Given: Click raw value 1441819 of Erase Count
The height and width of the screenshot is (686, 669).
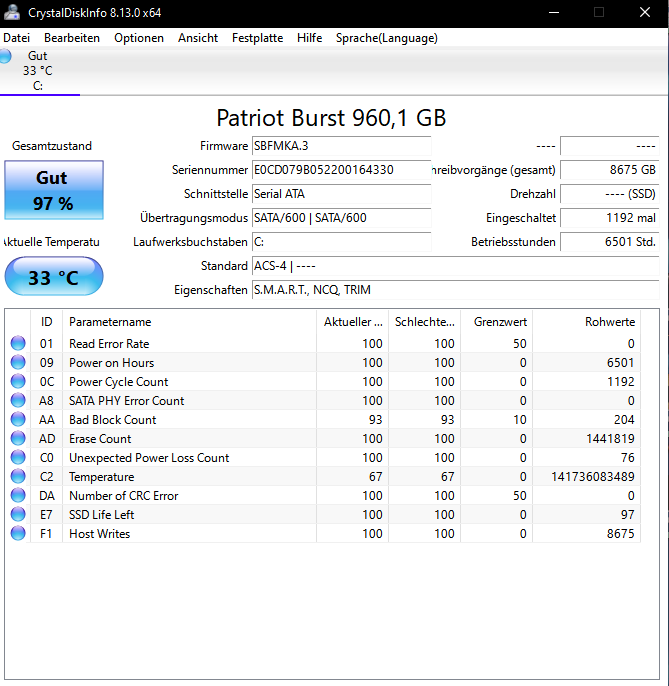Looking at the screenshot, I should tap(610, 439).
